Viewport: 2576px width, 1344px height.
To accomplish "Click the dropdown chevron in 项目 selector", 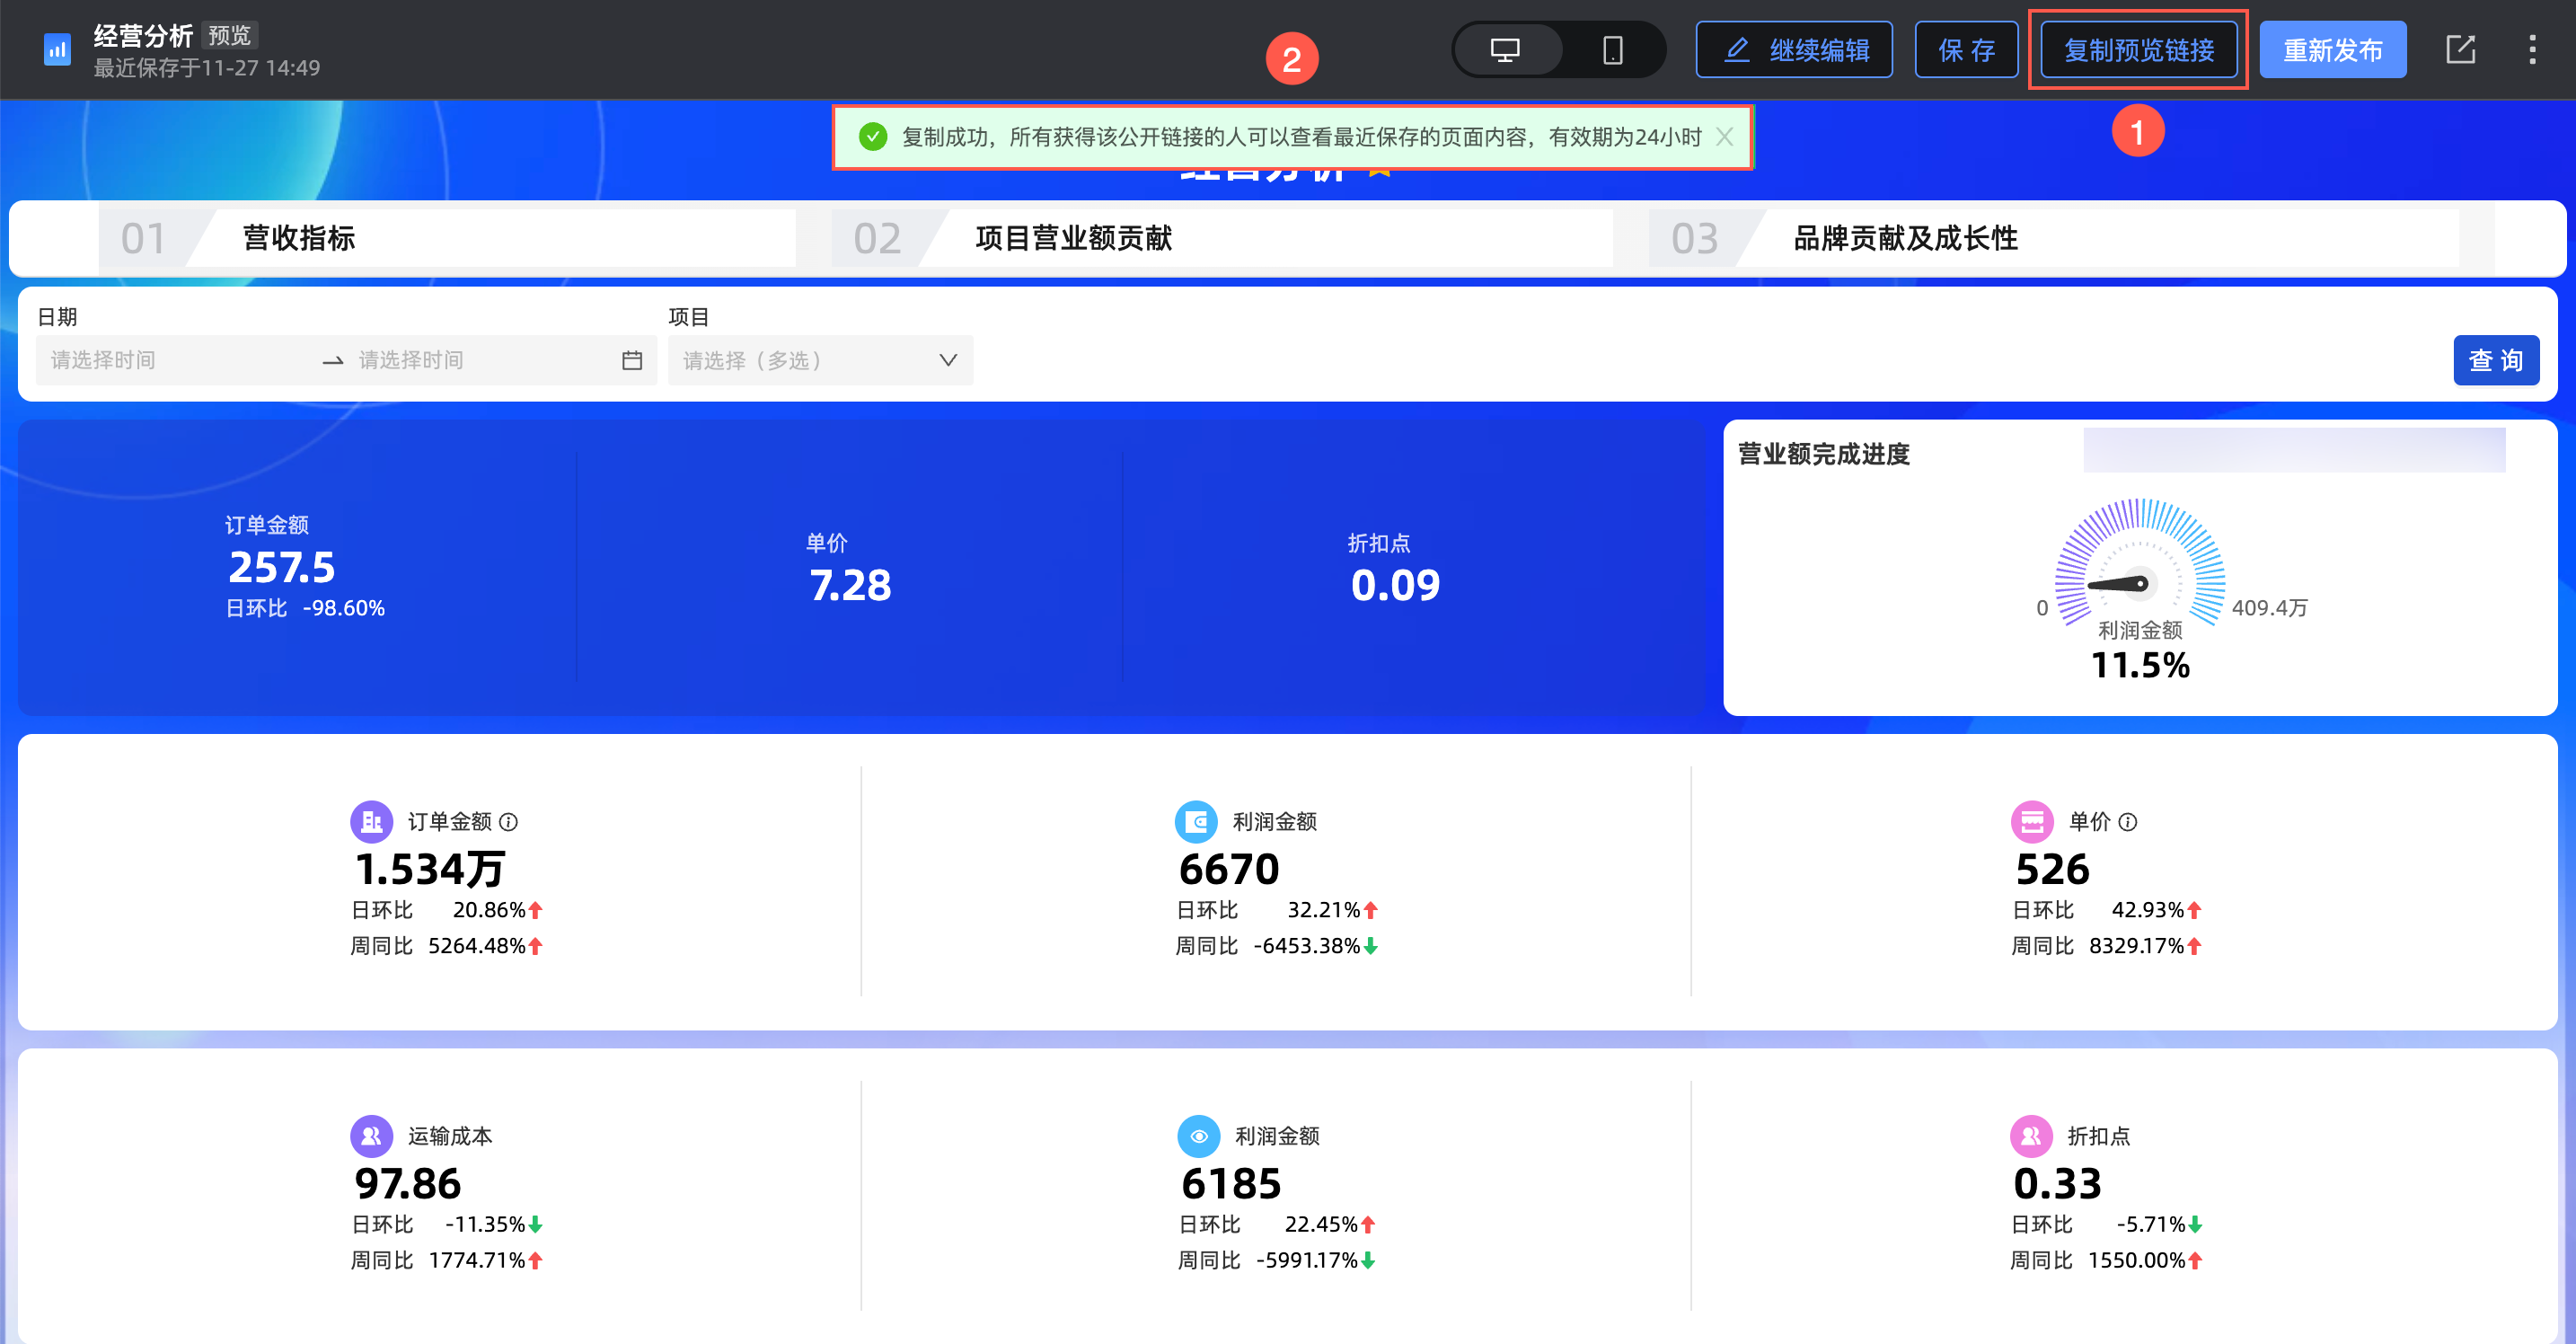I will 948,360.
